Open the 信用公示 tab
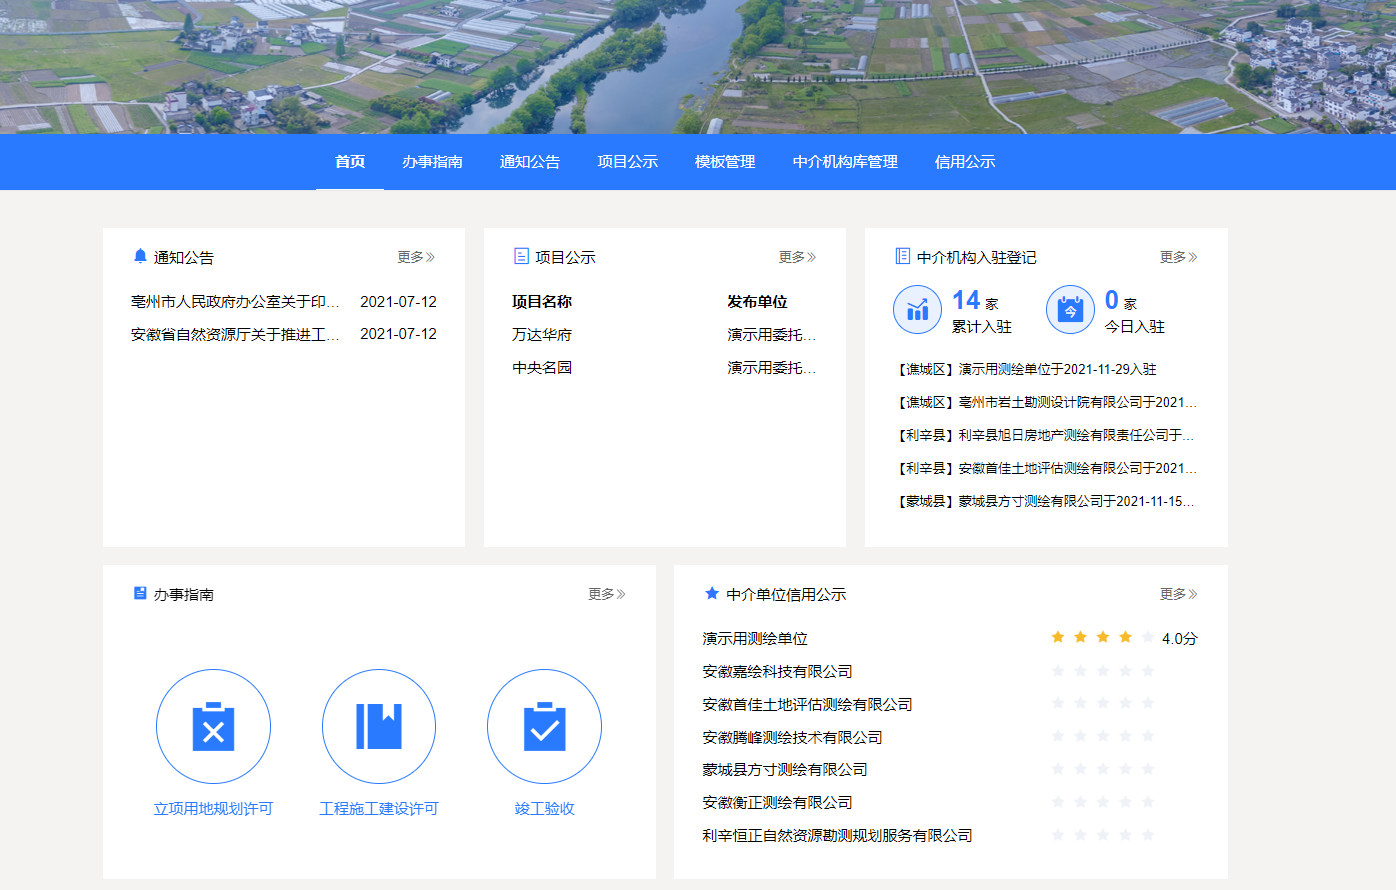1396x890 pixels. click(x=964, y=161)
